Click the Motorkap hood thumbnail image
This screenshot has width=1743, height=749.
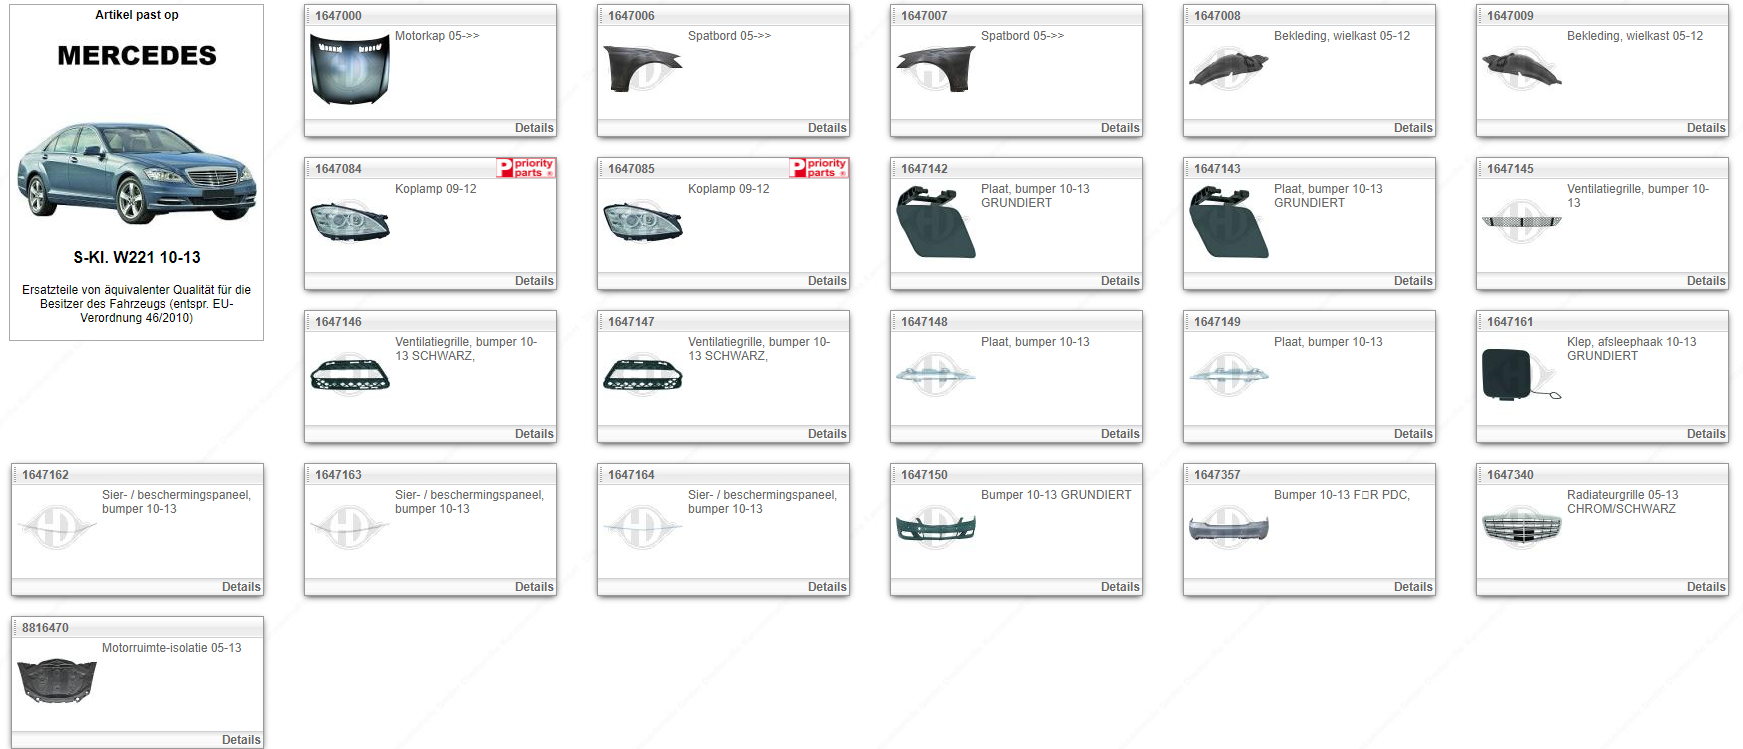[350, 70]
